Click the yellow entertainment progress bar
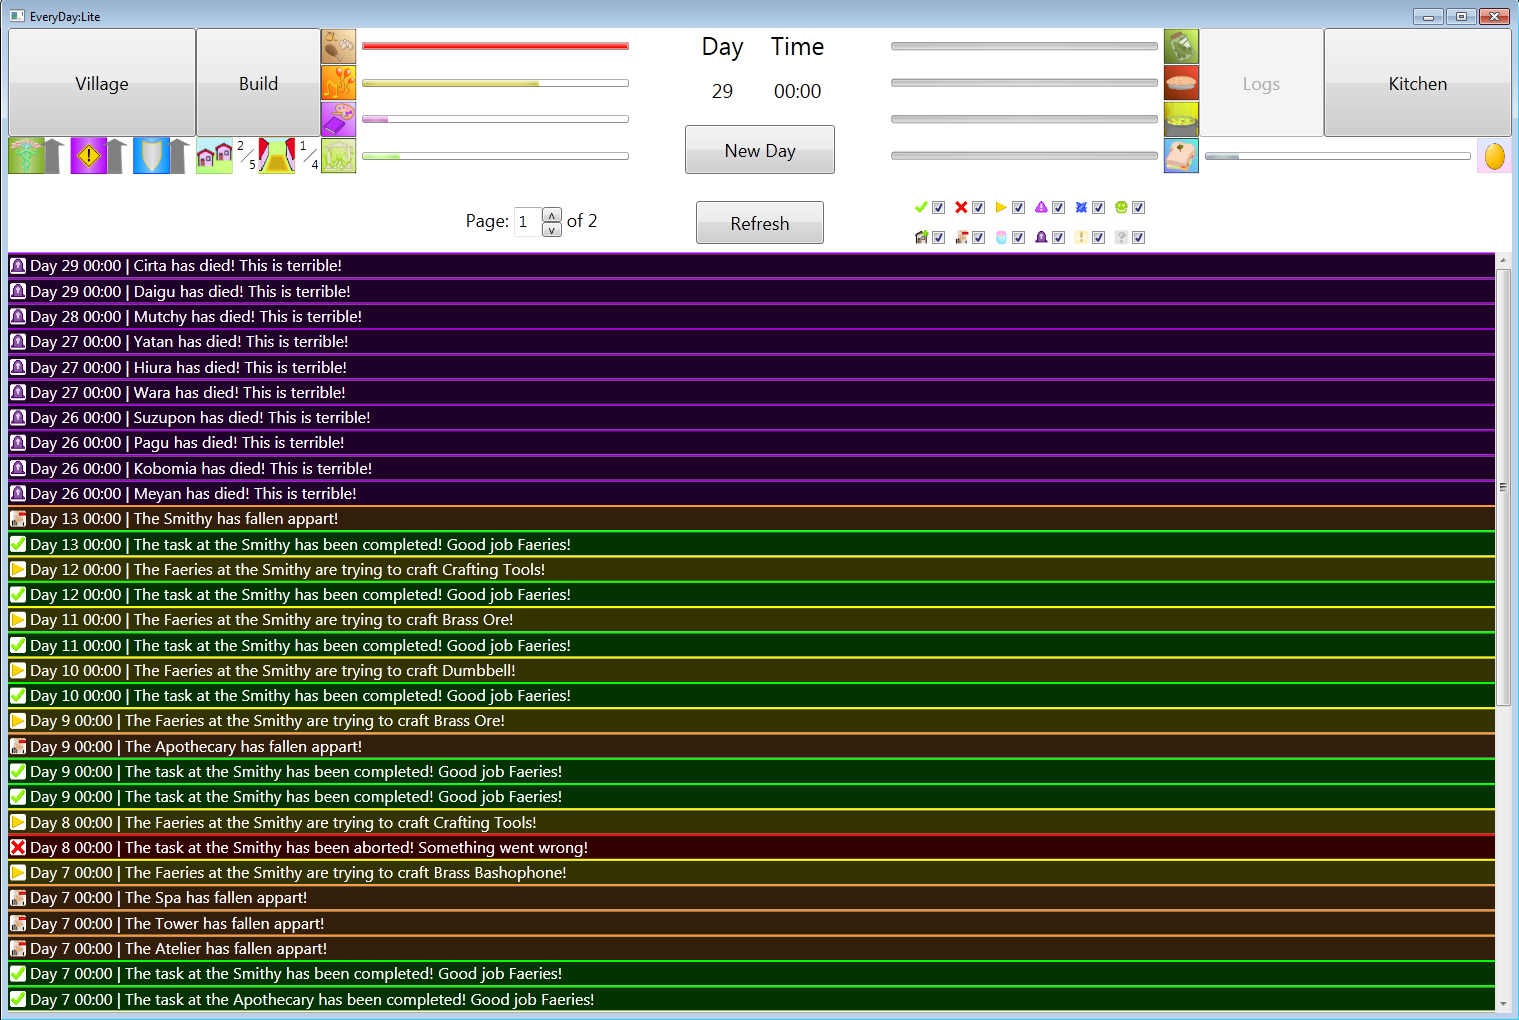The height and width of the screenshot is (1020, 1519). pyautogui.click(x=495, y=83)
